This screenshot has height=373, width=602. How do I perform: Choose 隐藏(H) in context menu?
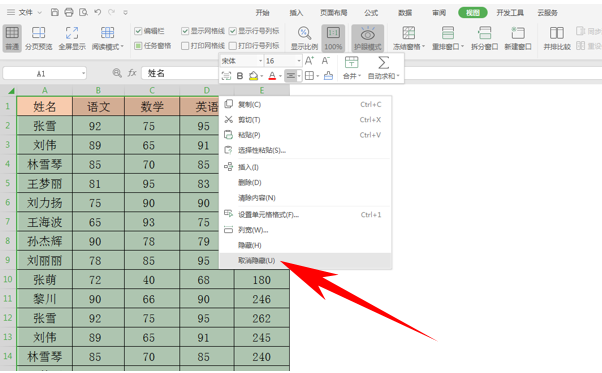(x=305, y=245)
